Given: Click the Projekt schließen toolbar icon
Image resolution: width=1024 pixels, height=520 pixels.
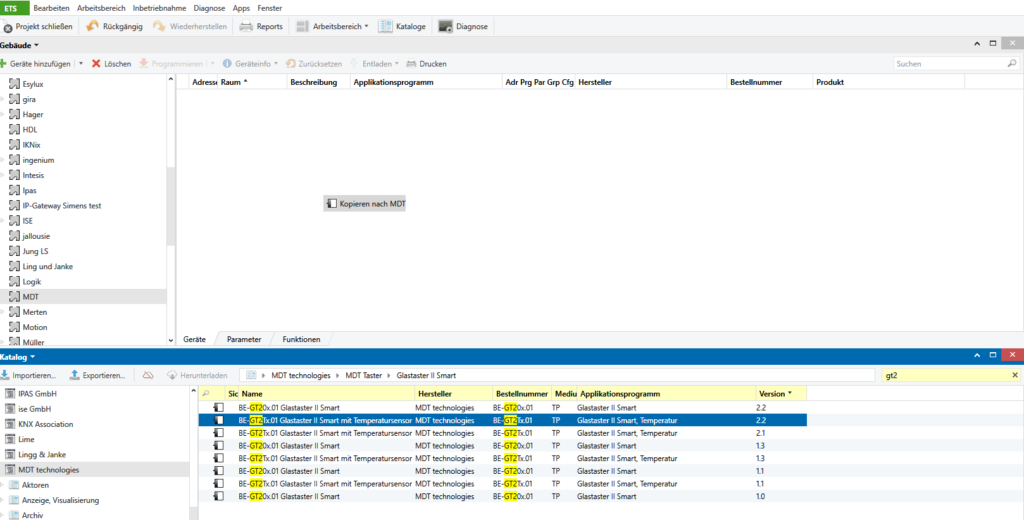Looking at the screenshot, I should point(9,27).
